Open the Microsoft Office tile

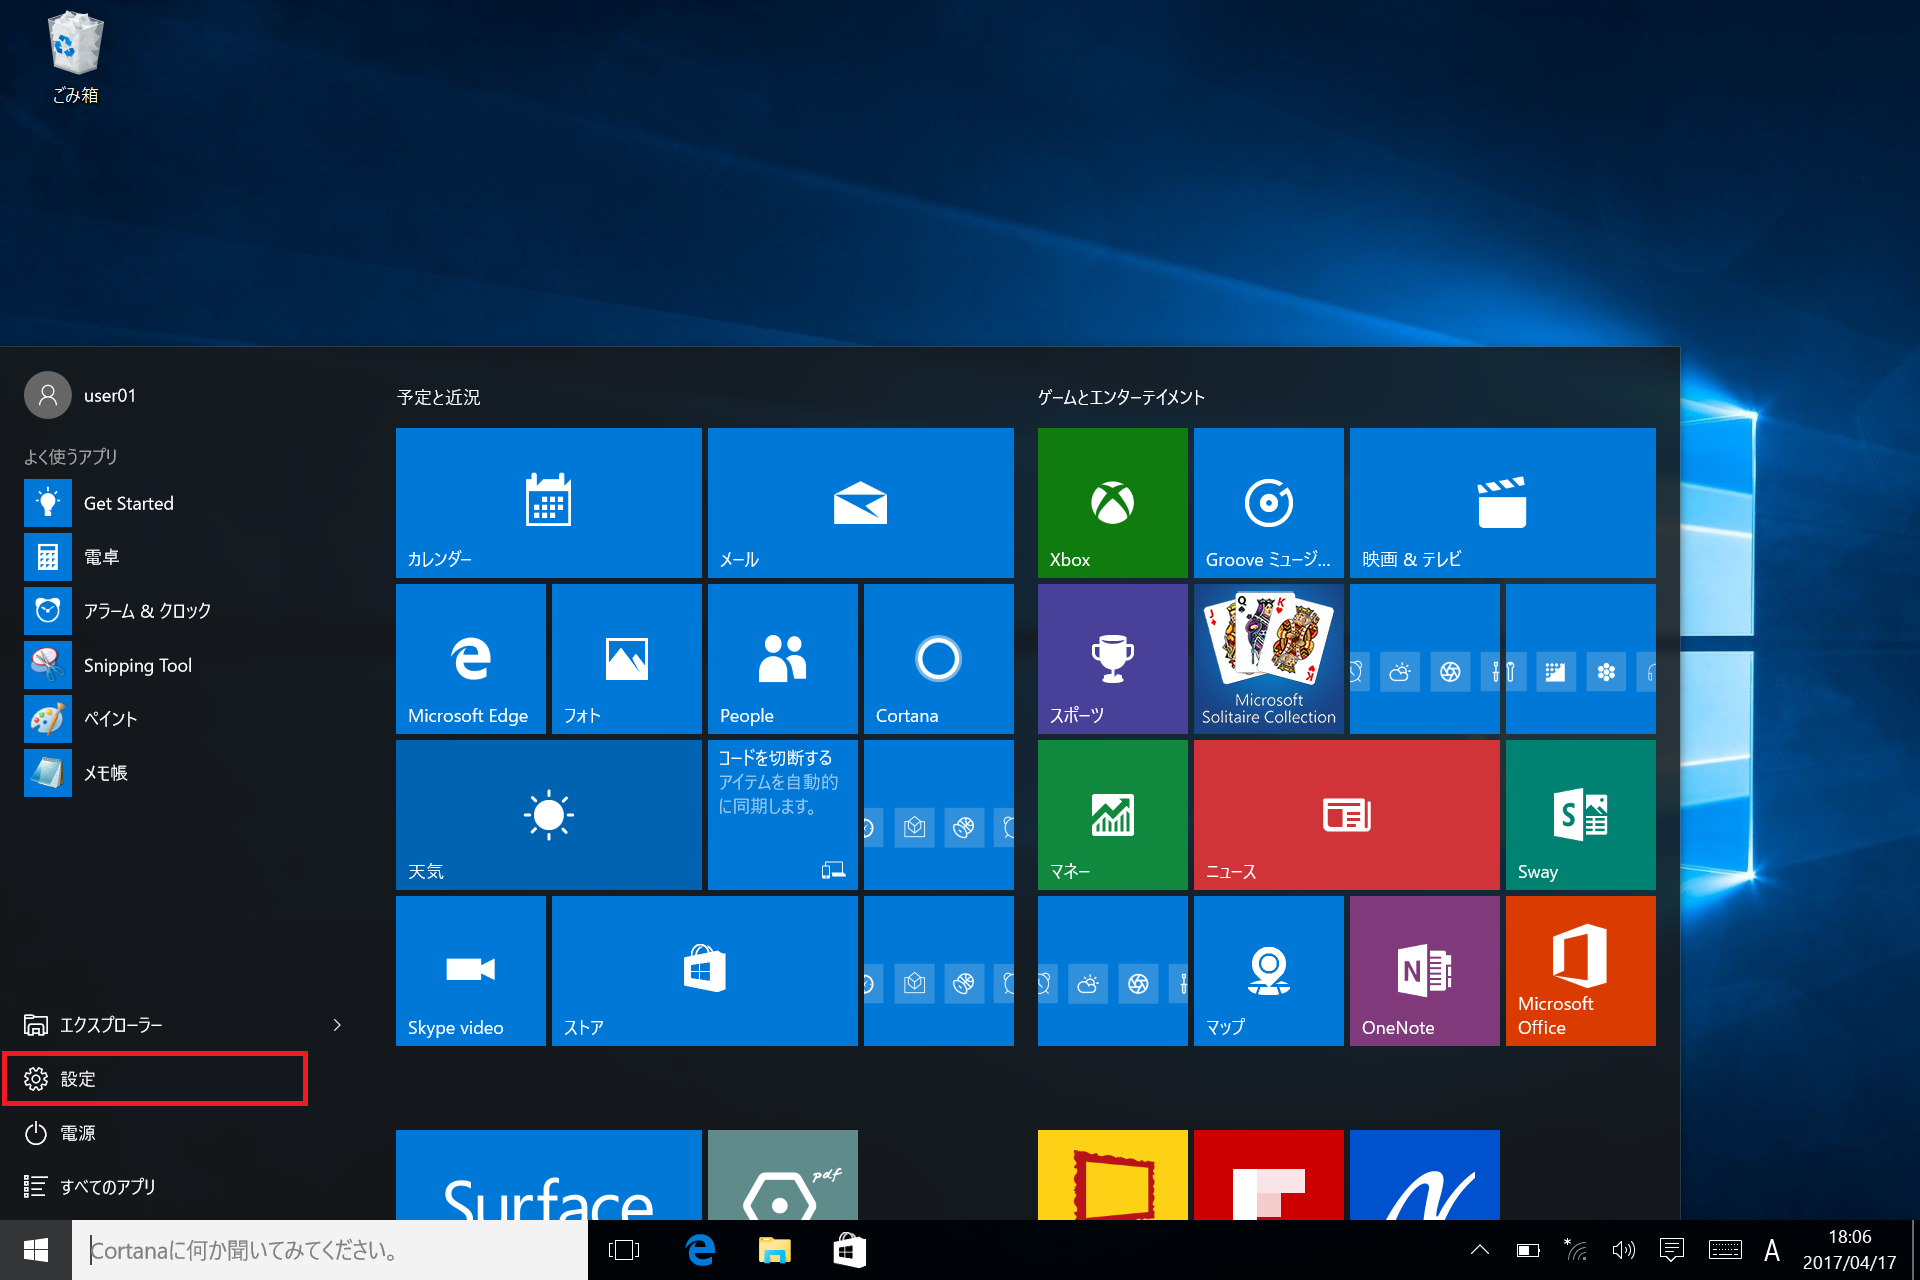(1580, 970)
